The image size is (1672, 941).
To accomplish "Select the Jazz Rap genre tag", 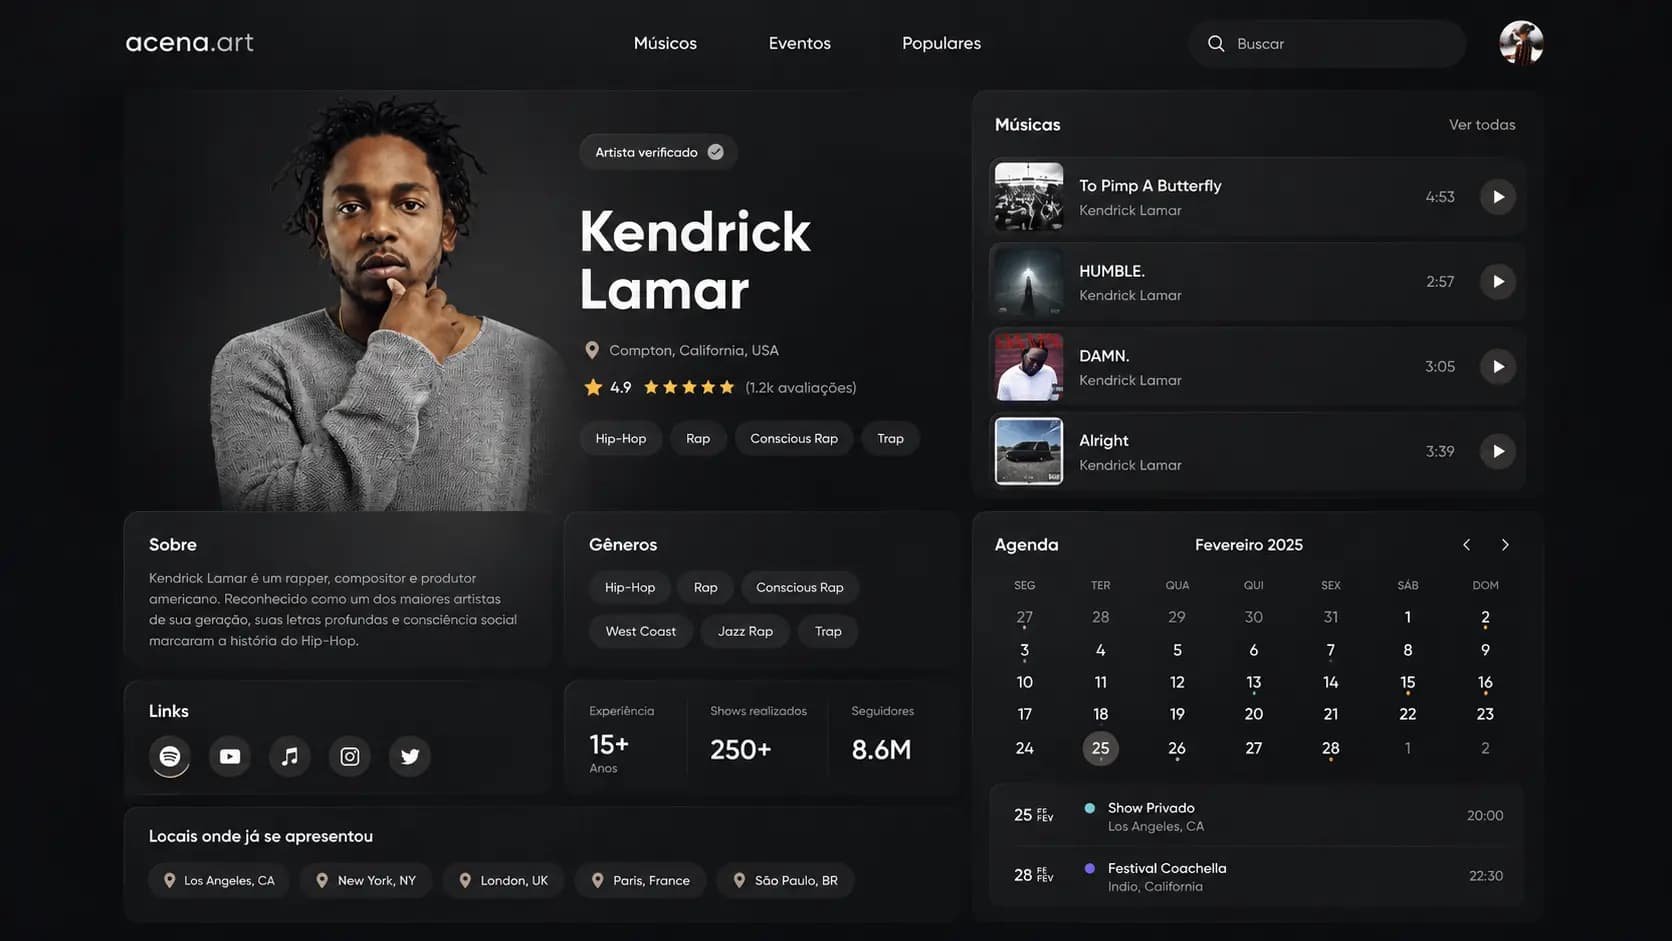I will 745,631.
